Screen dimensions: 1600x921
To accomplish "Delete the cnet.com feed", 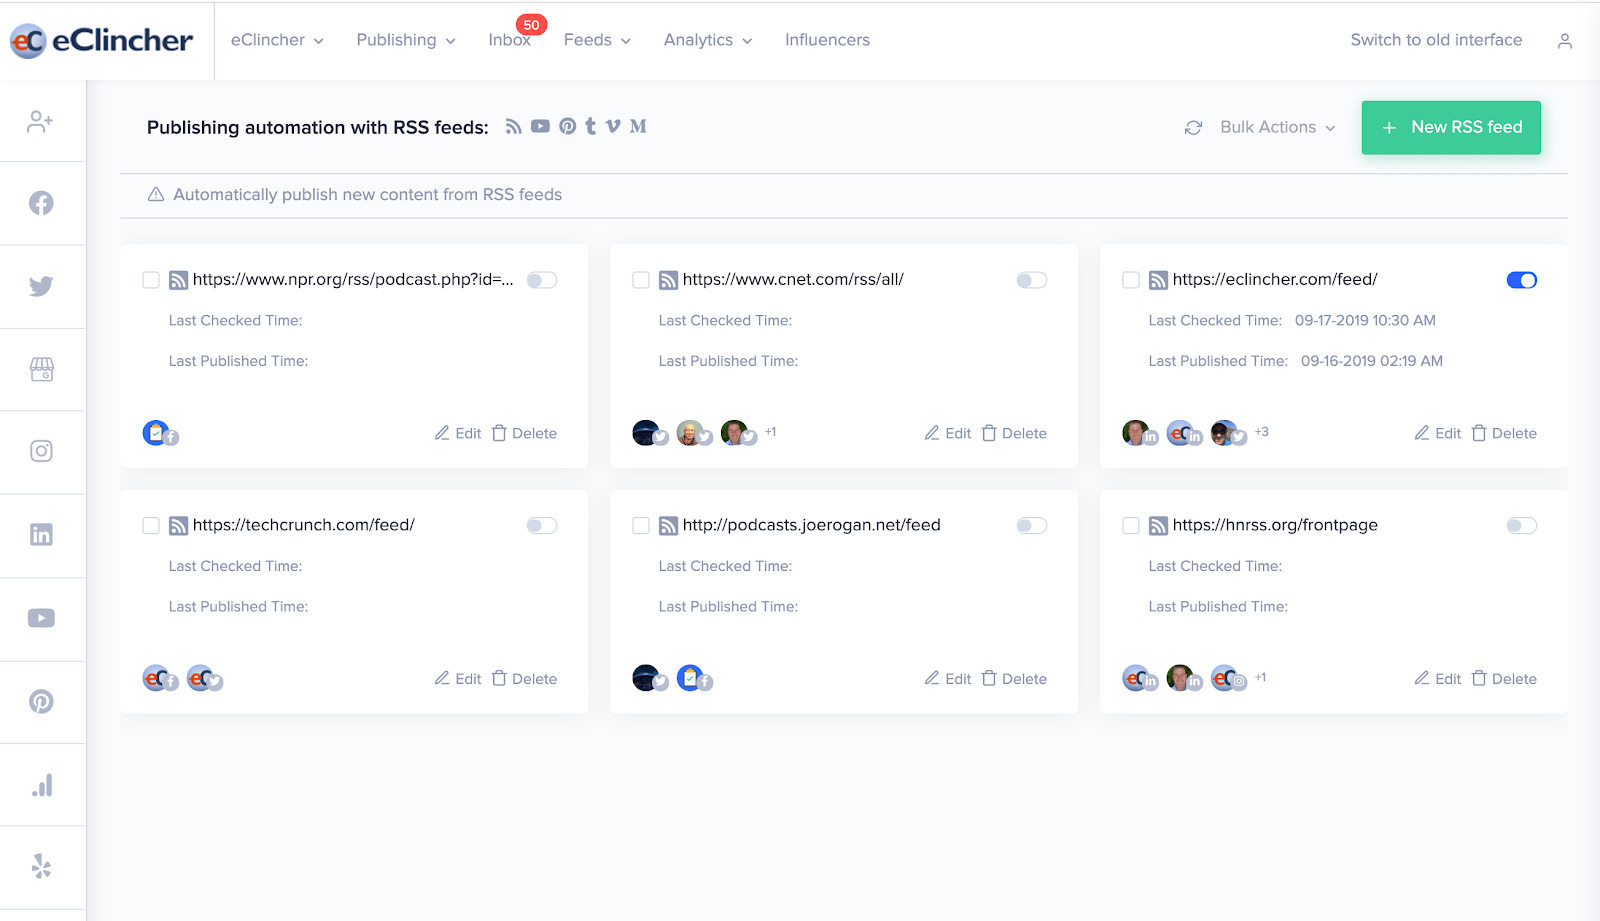I will coord(1014,433).
